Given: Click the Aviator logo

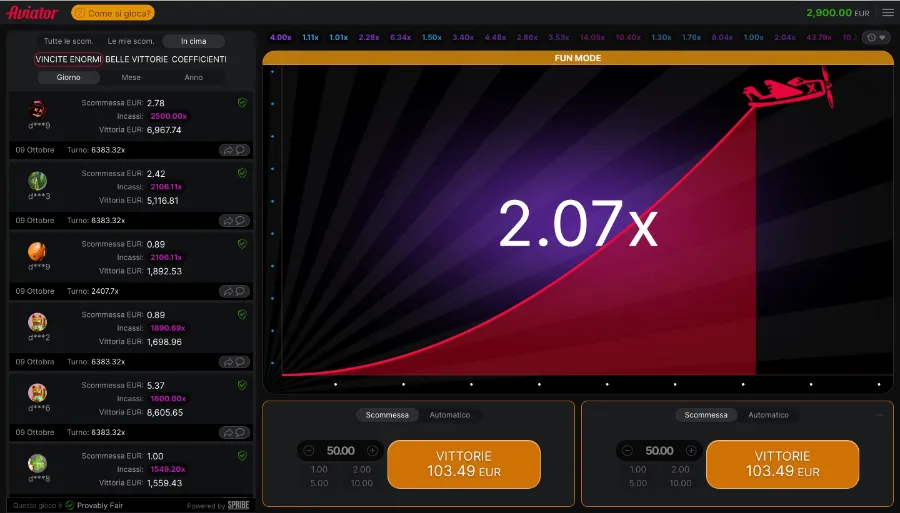Looking at the screenshot, I should (33, 13).
